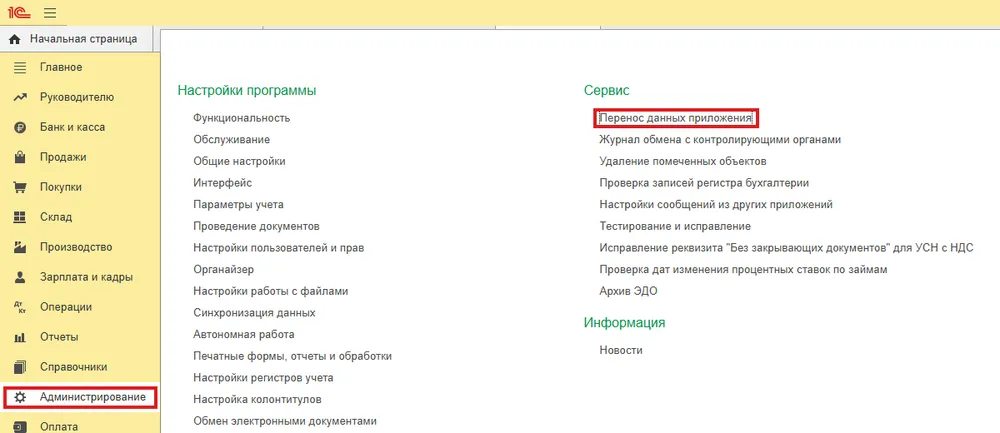Open Автономная работа

pos(244,335)
